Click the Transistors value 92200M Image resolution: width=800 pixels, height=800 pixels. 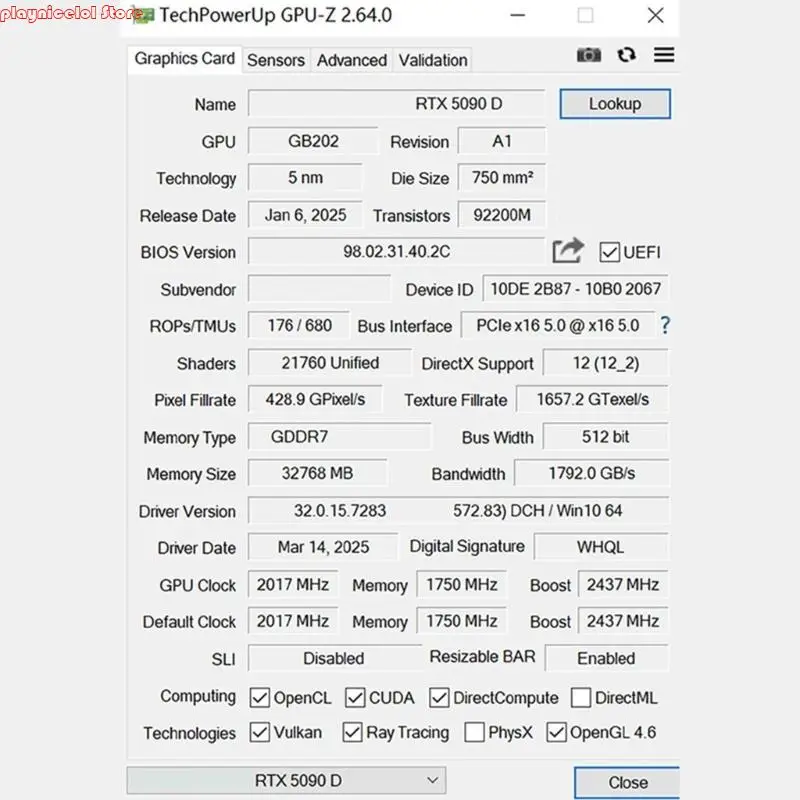point(502,215)
